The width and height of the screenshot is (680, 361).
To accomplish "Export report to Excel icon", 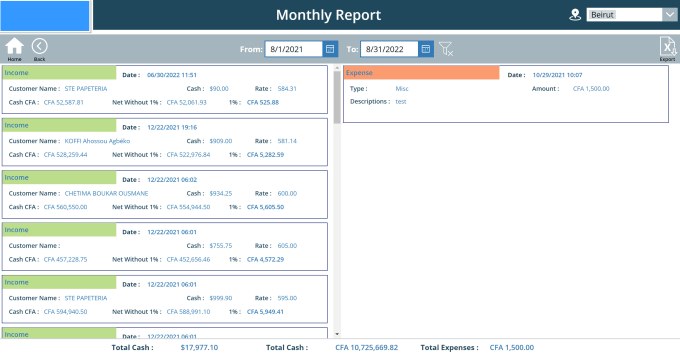I will coord(667,46).
